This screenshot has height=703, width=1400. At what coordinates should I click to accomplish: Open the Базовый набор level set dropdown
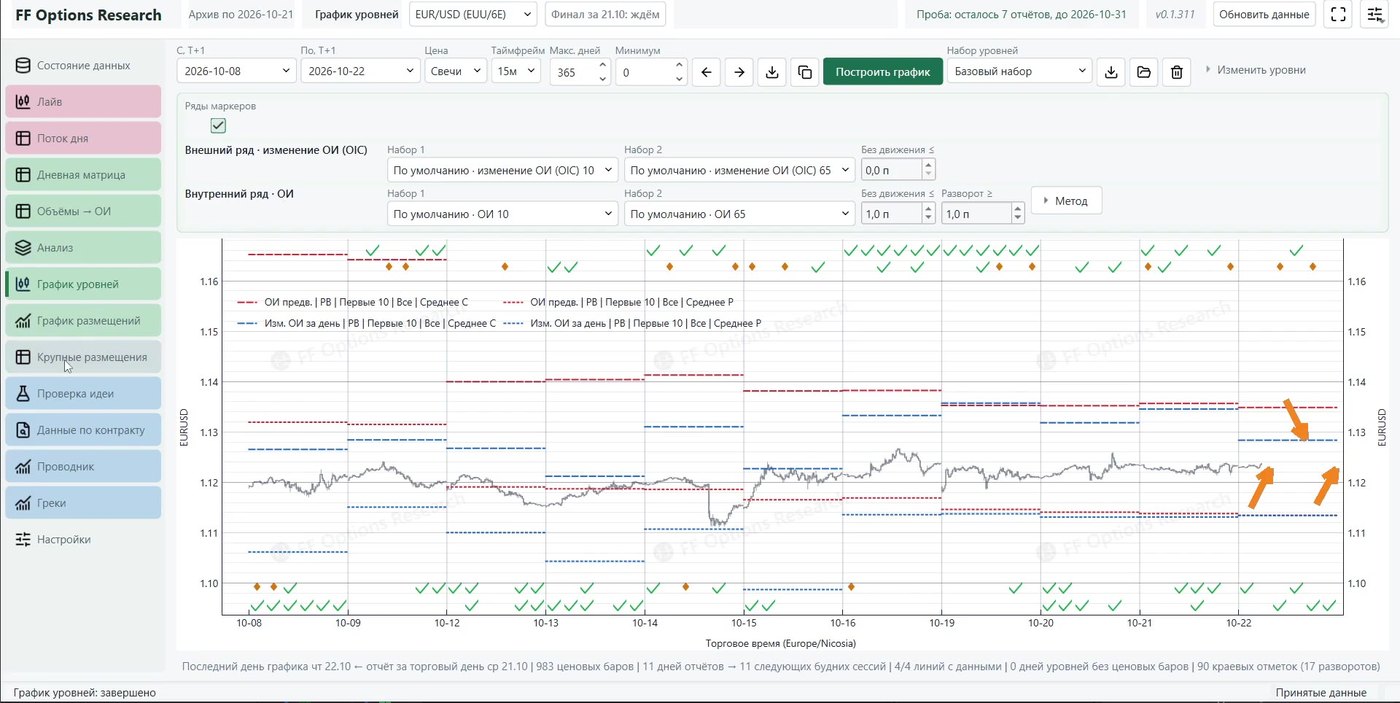pos(1019,72)
